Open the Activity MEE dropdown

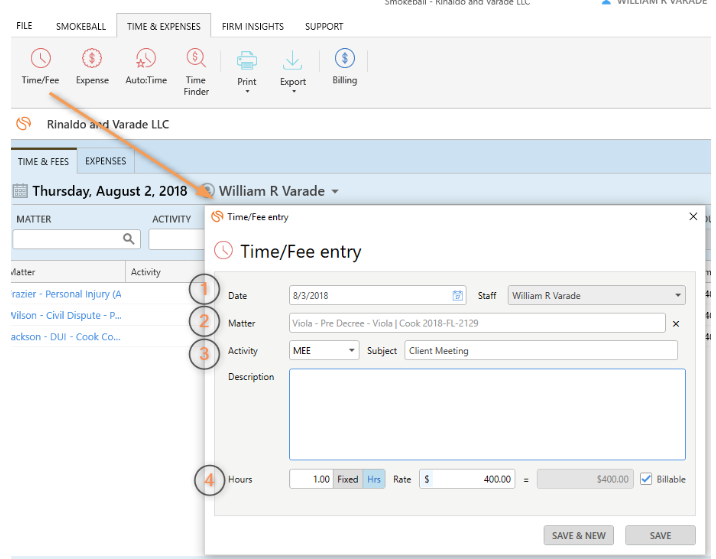coord(352,350)
